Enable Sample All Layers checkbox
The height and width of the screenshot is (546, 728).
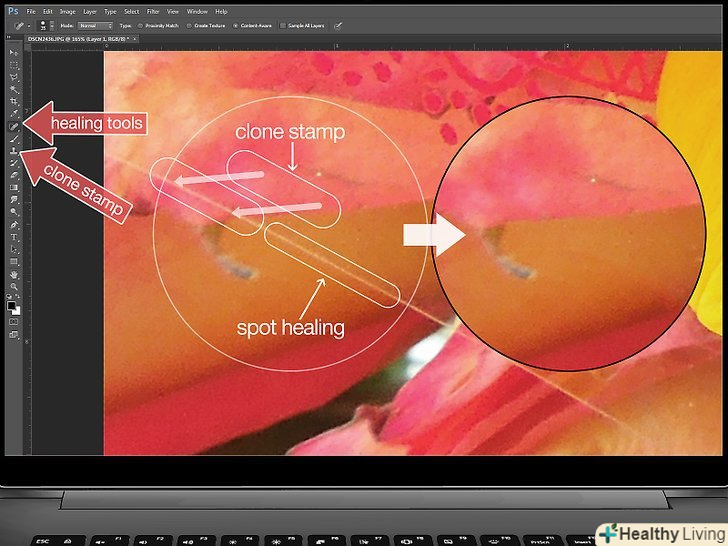283,26
